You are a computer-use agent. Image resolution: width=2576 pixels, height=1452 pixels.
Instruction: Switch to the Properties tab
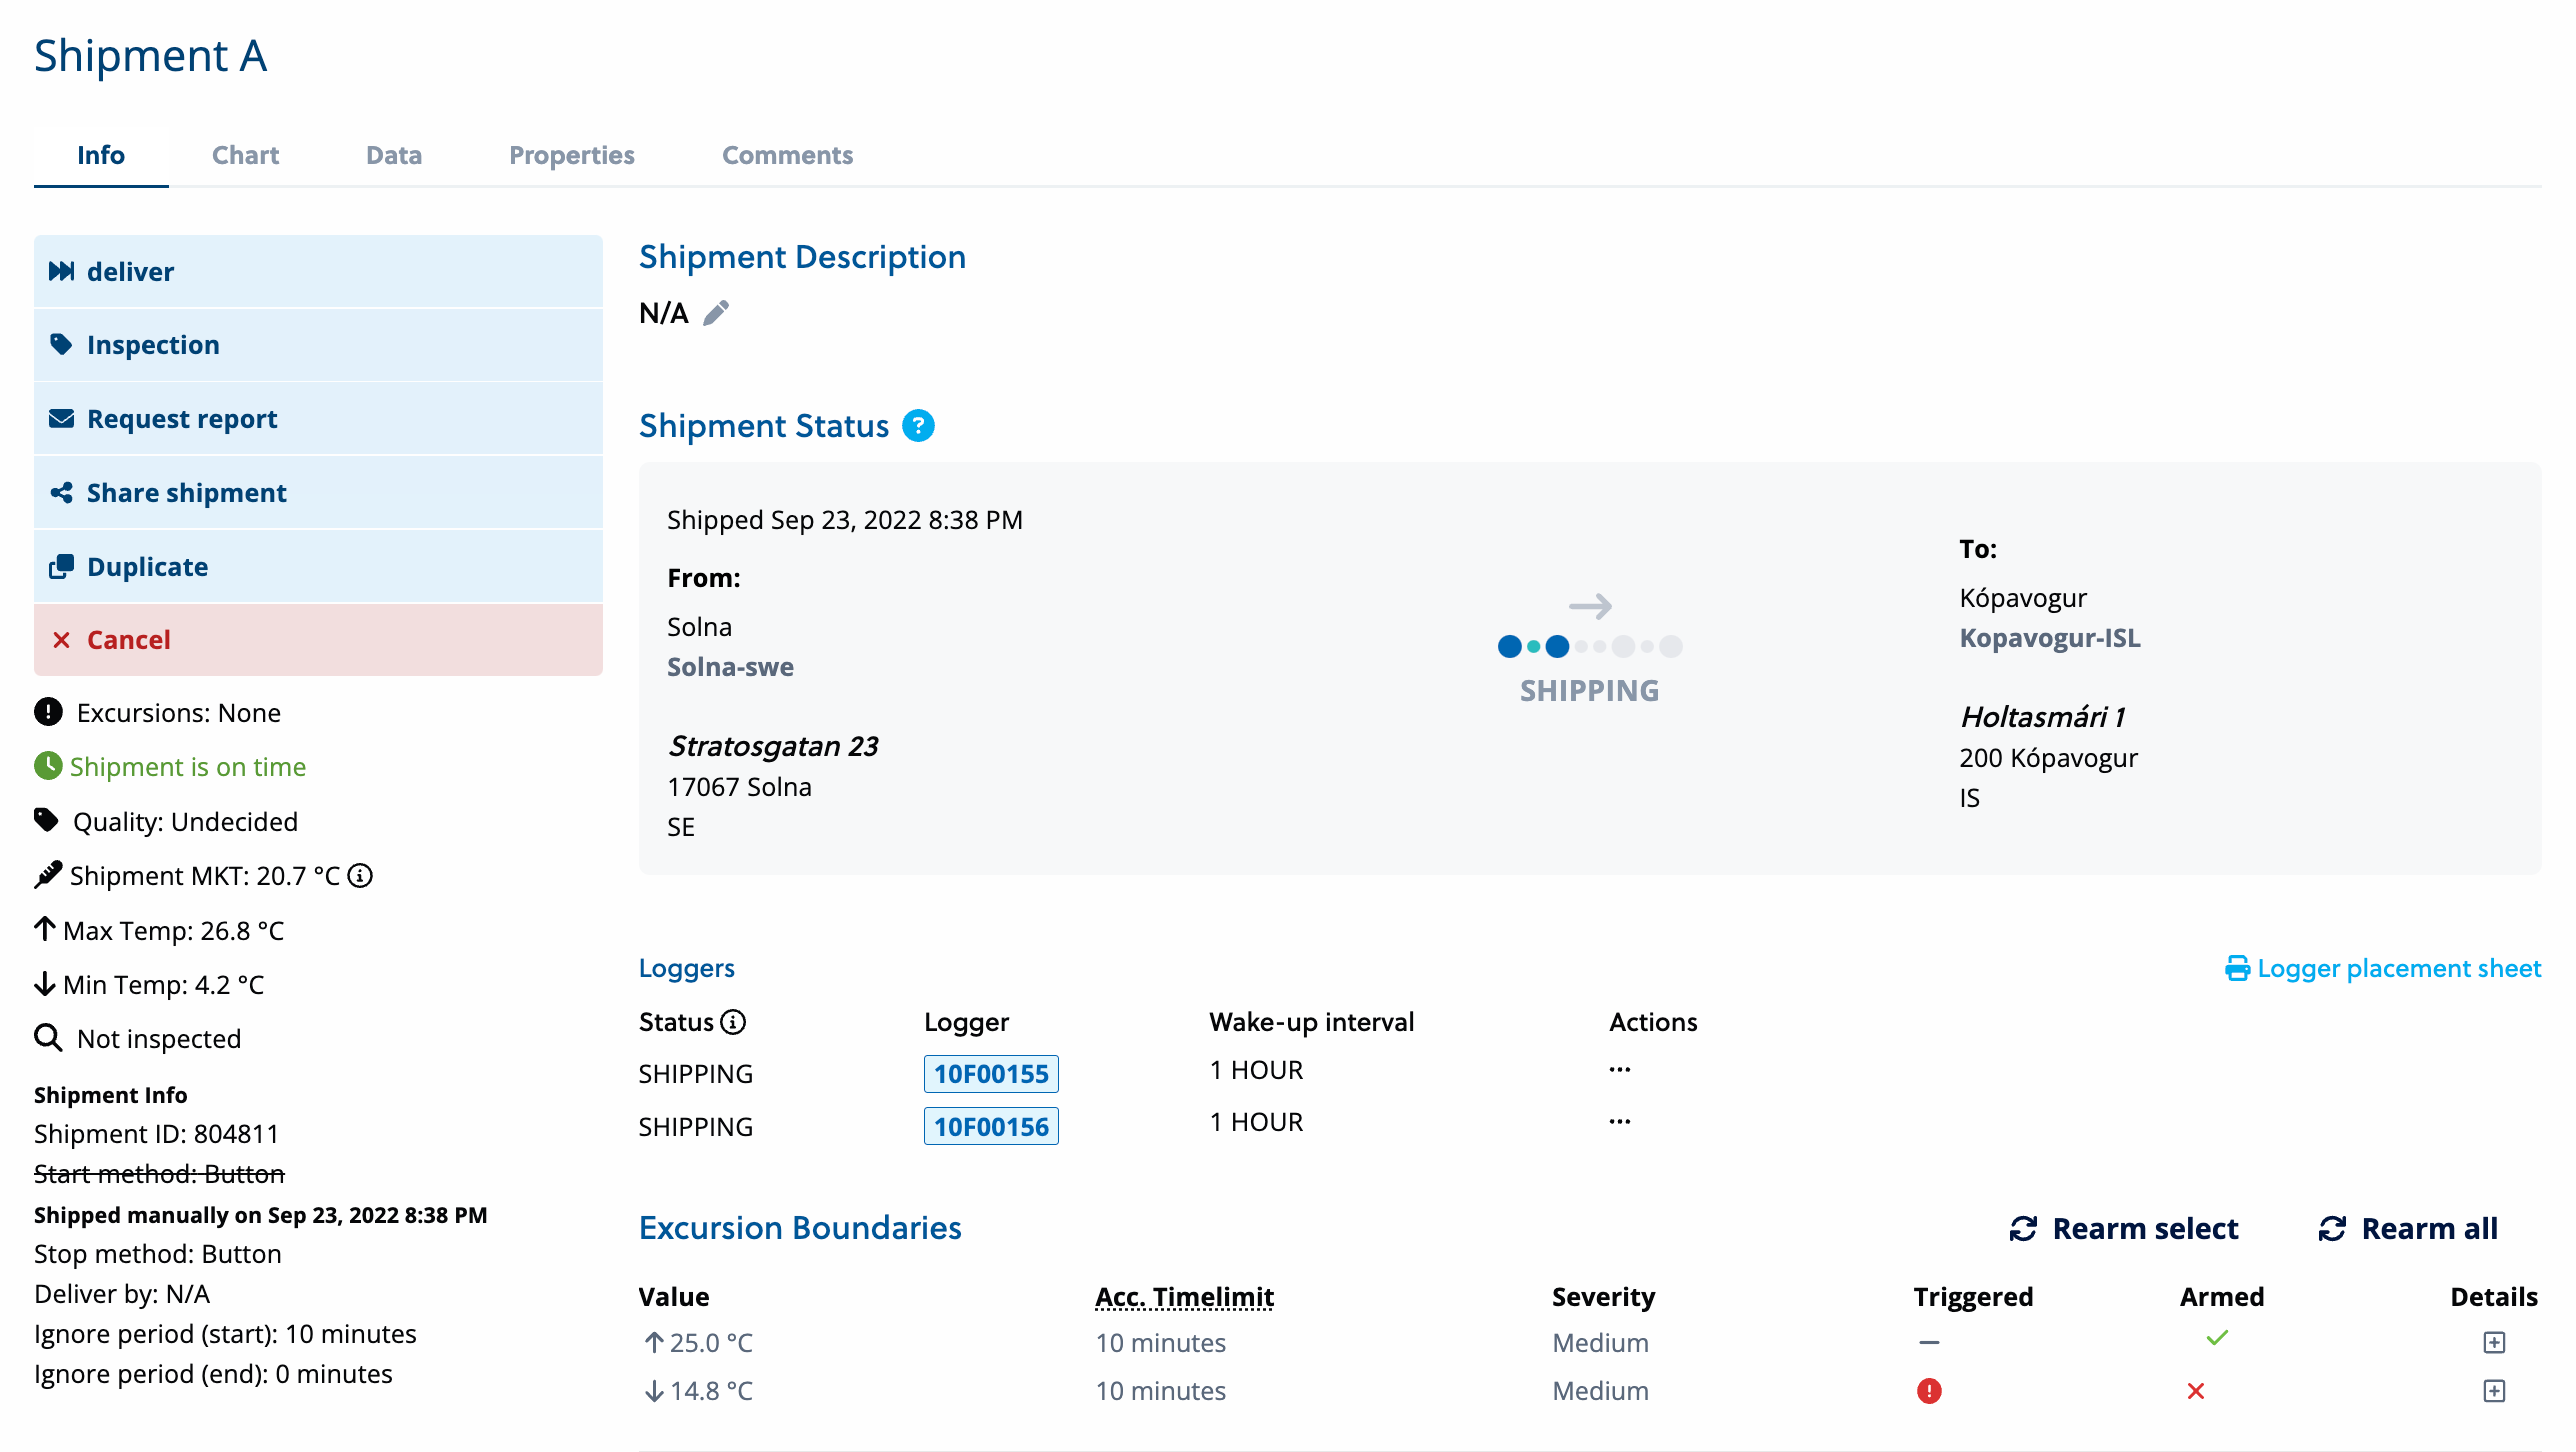coord(570,156)
